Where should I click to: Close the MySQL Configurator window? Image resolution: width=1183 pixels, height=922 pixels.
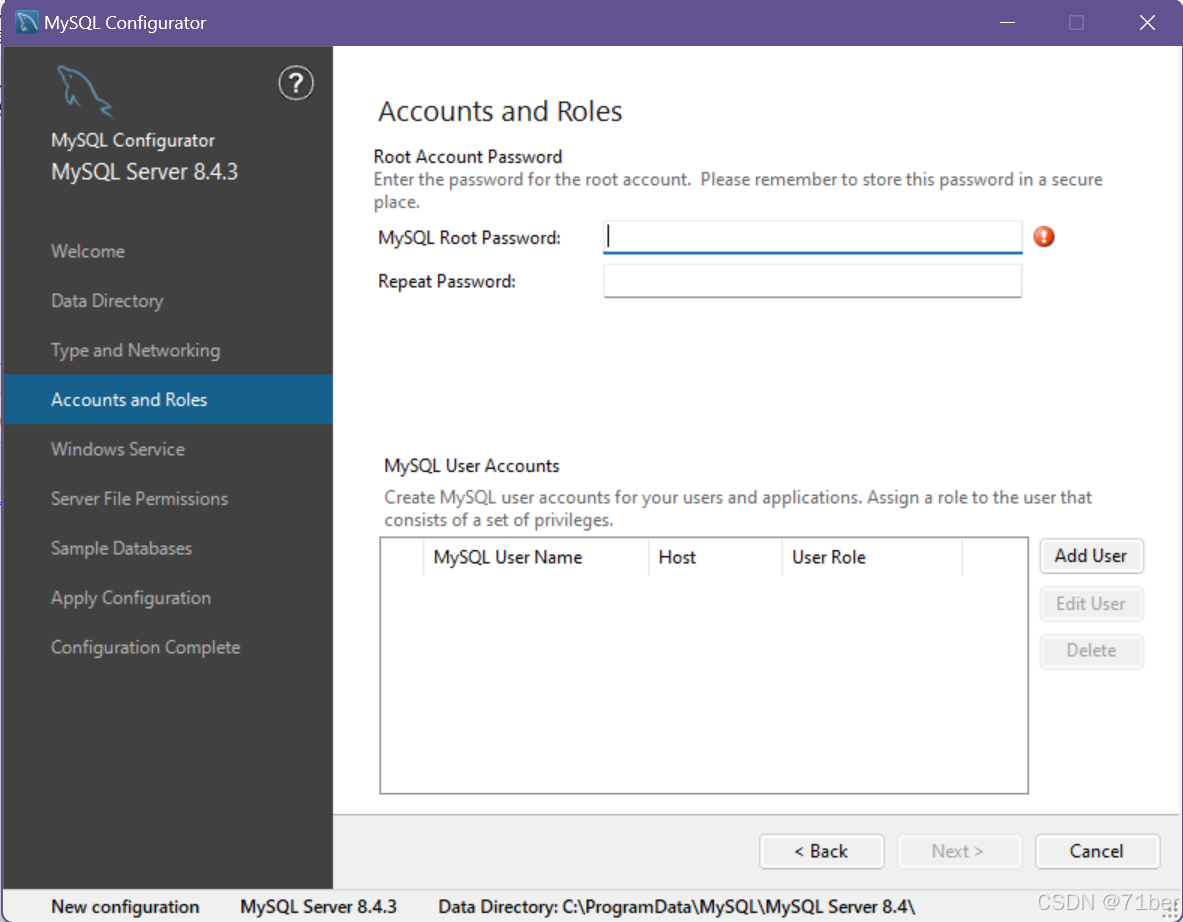click(x=1148, y=23)
